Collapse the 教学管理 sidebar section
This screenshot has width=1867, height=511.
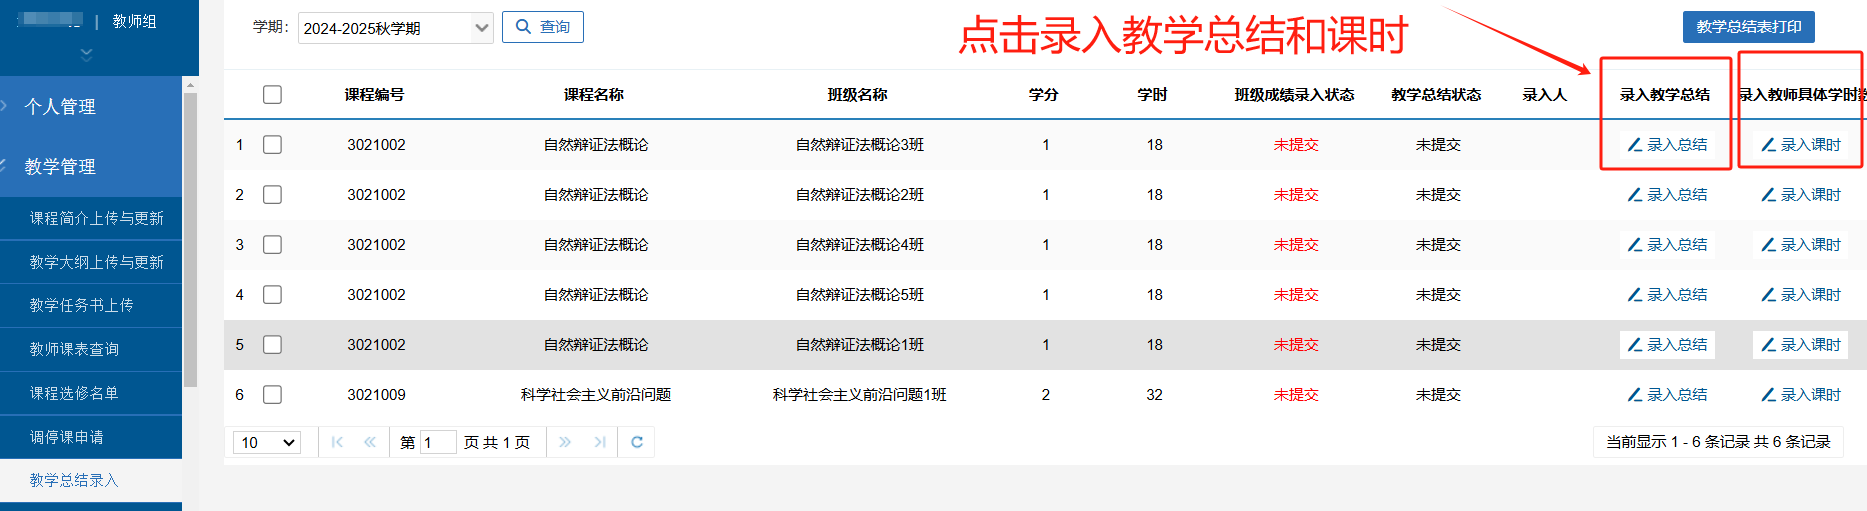91,166
